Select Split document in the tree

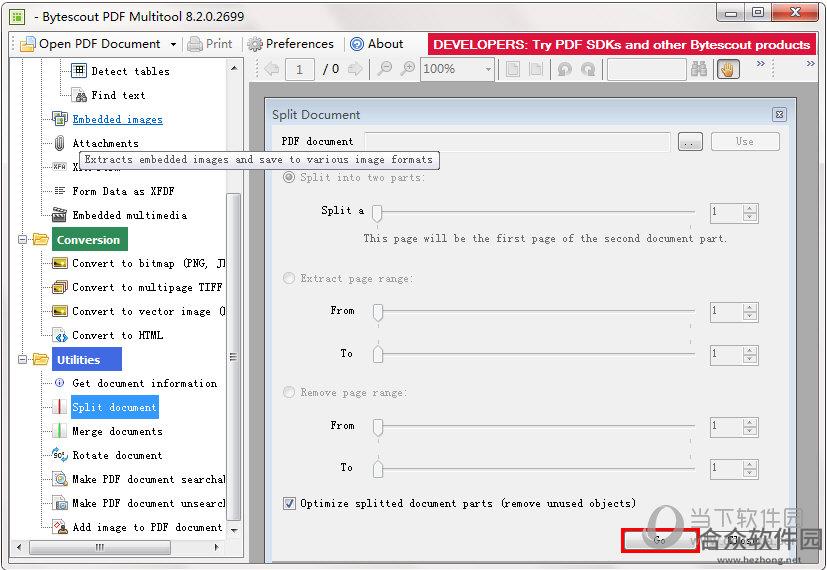(x=114, y=408)
